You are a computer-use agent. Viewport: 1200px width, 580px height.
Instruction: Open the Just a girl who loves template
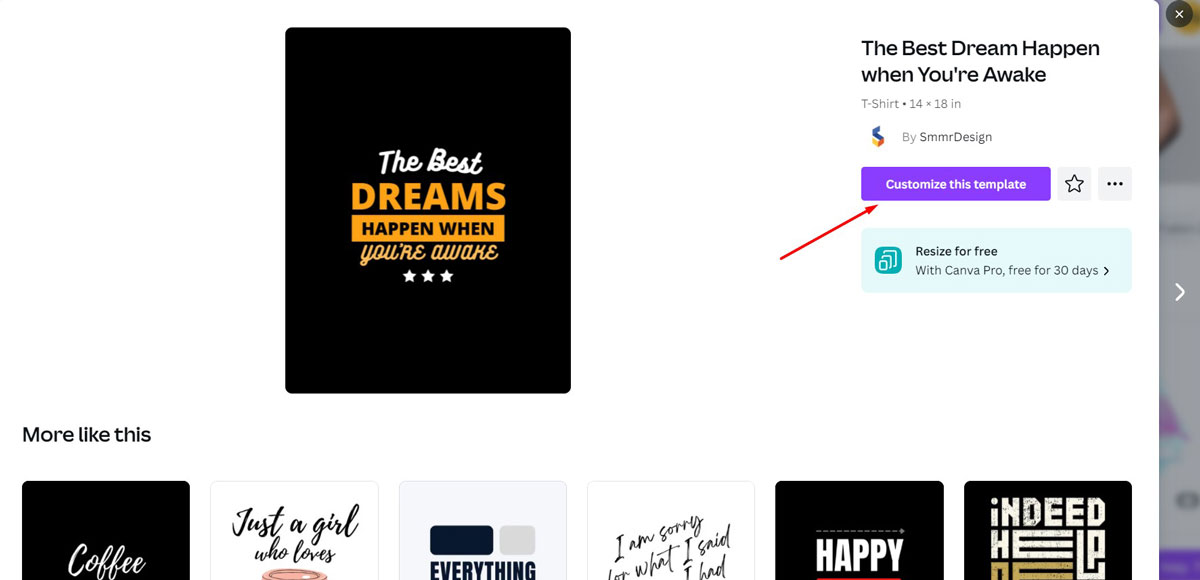click(x=294, y=531)
